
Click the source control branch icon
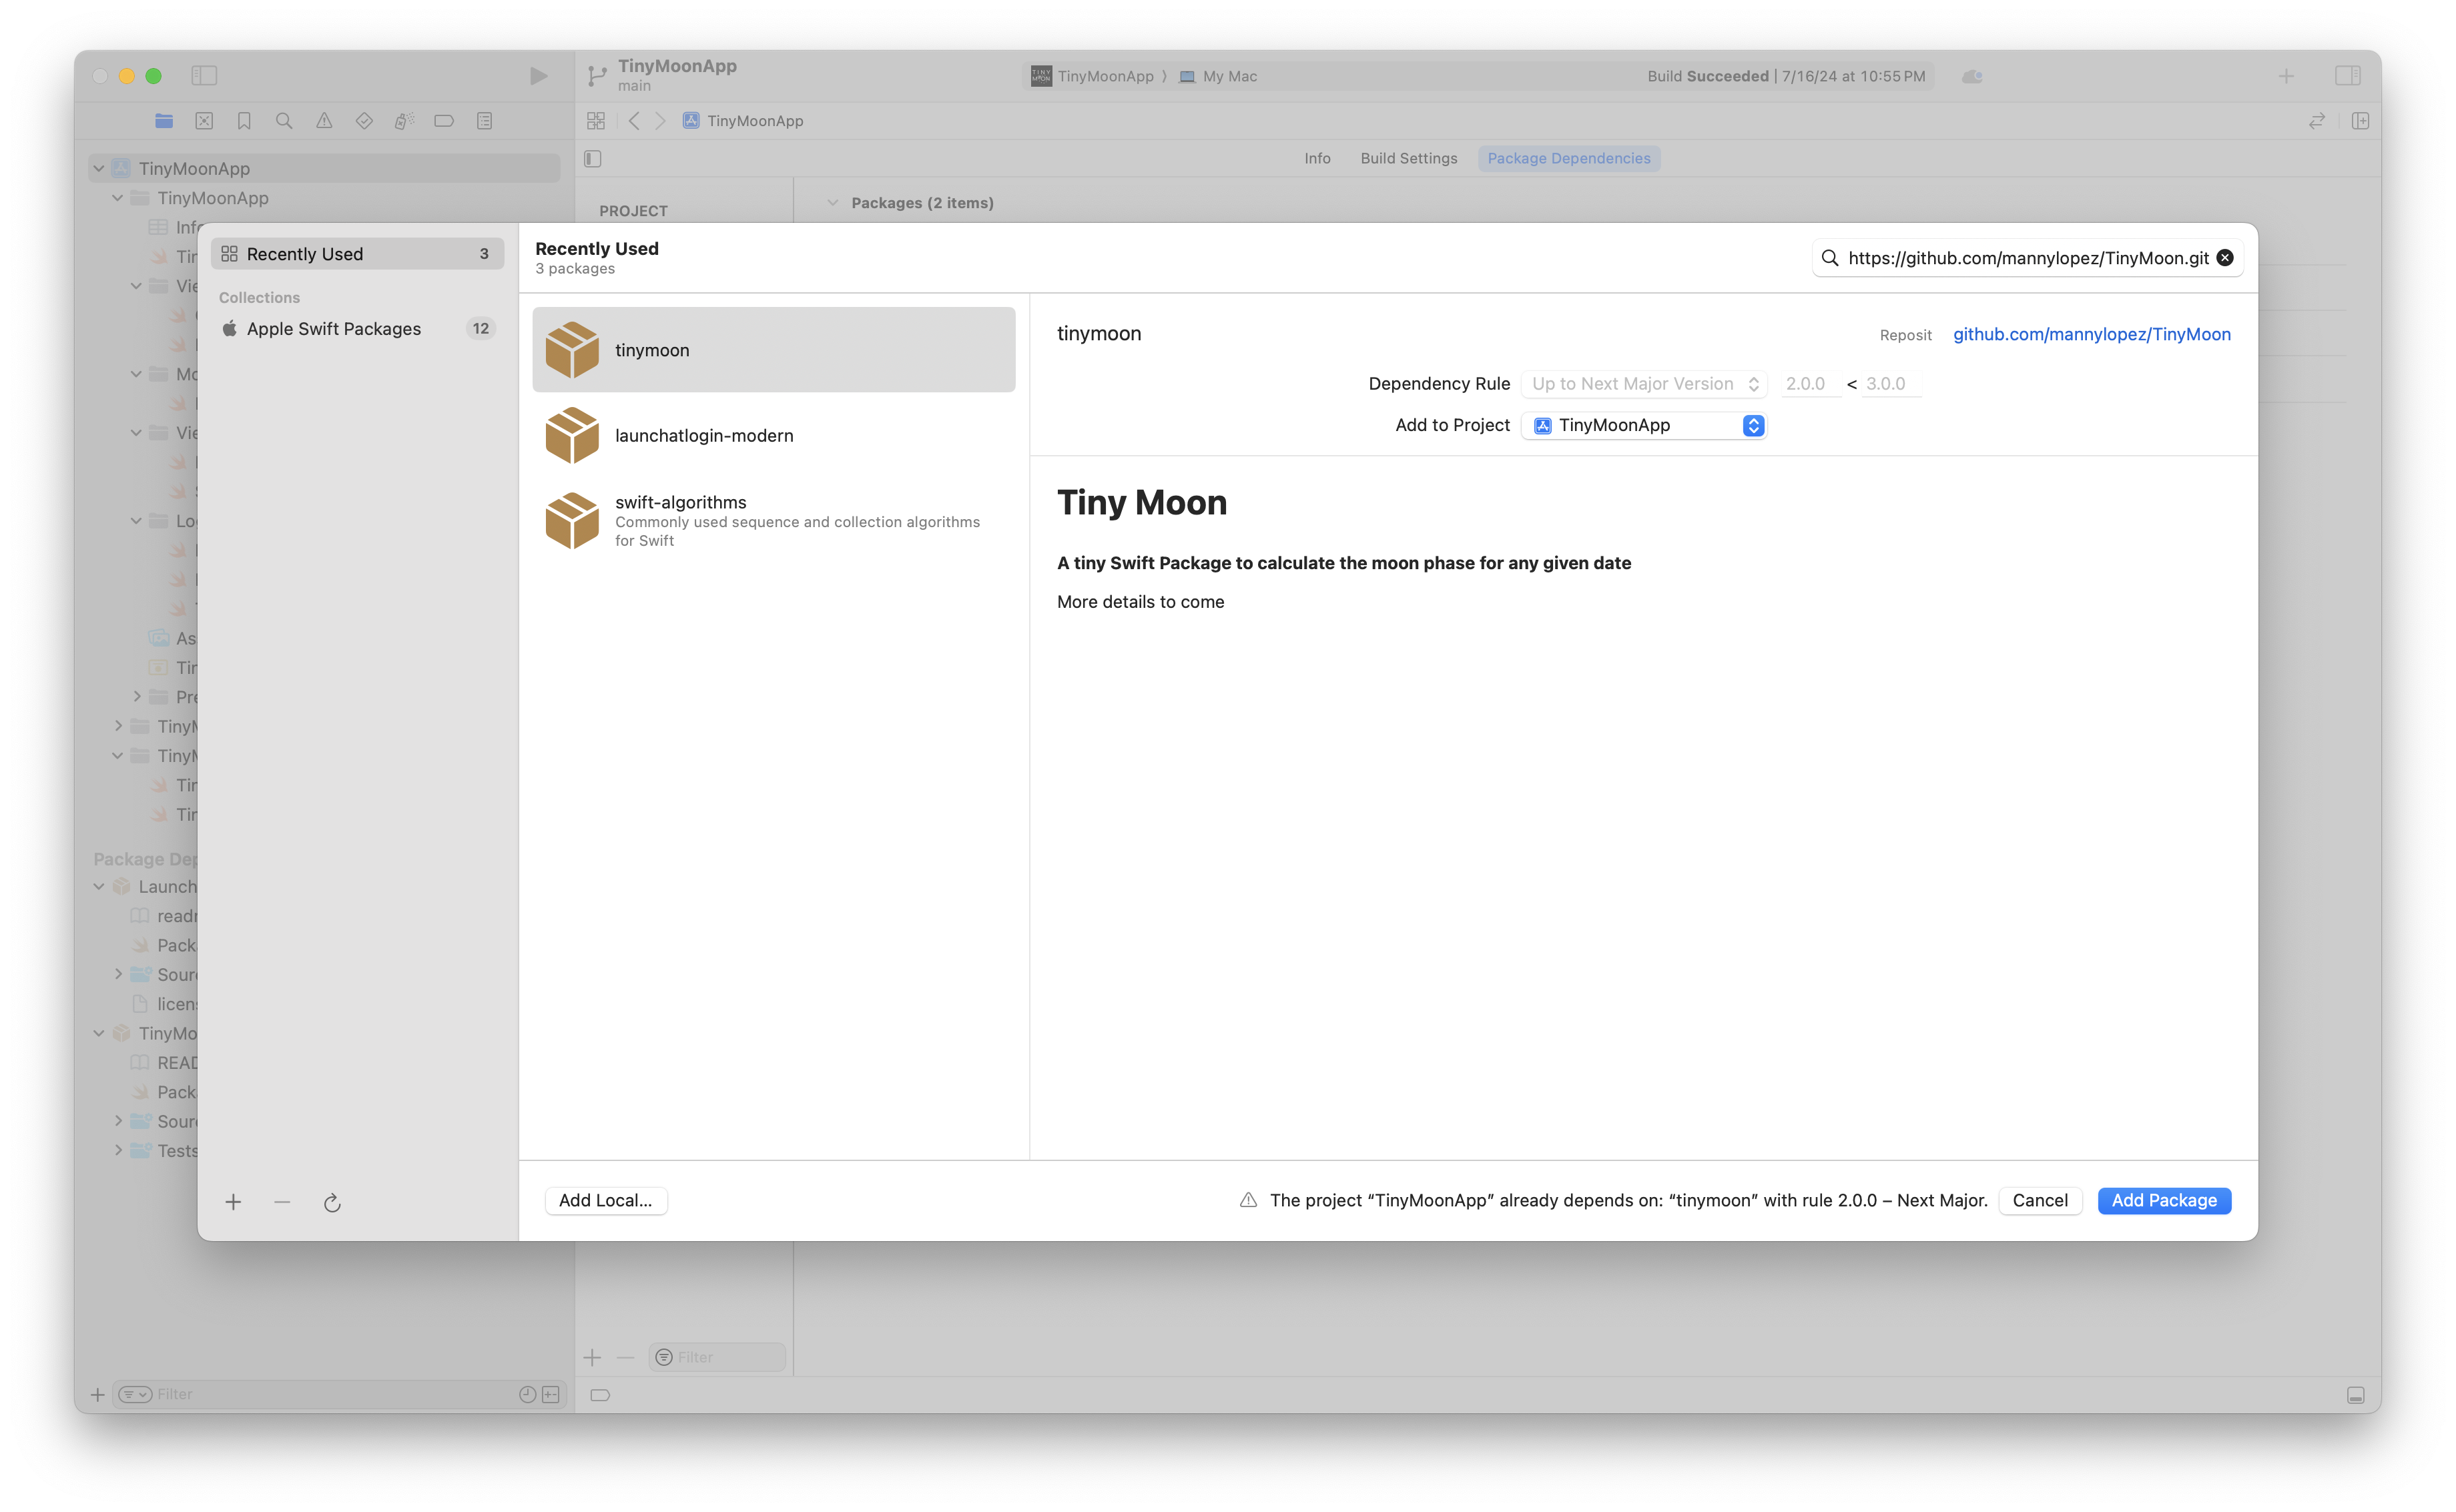coord(597,75)
